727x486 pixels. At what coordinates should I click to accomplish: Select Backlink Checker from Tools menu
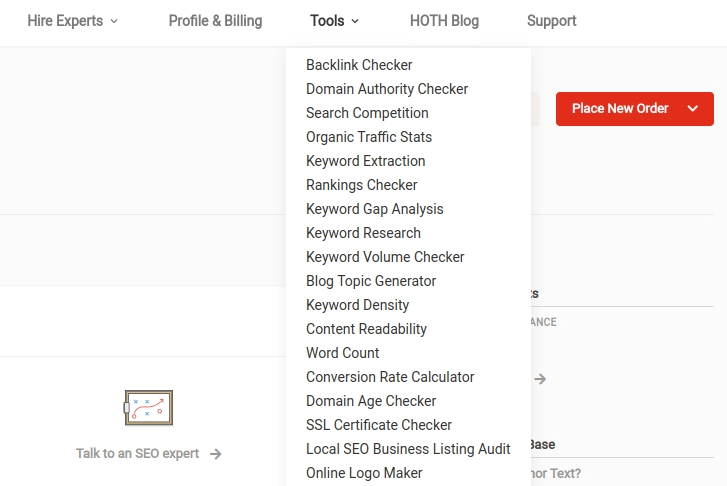tap(359, 65)
